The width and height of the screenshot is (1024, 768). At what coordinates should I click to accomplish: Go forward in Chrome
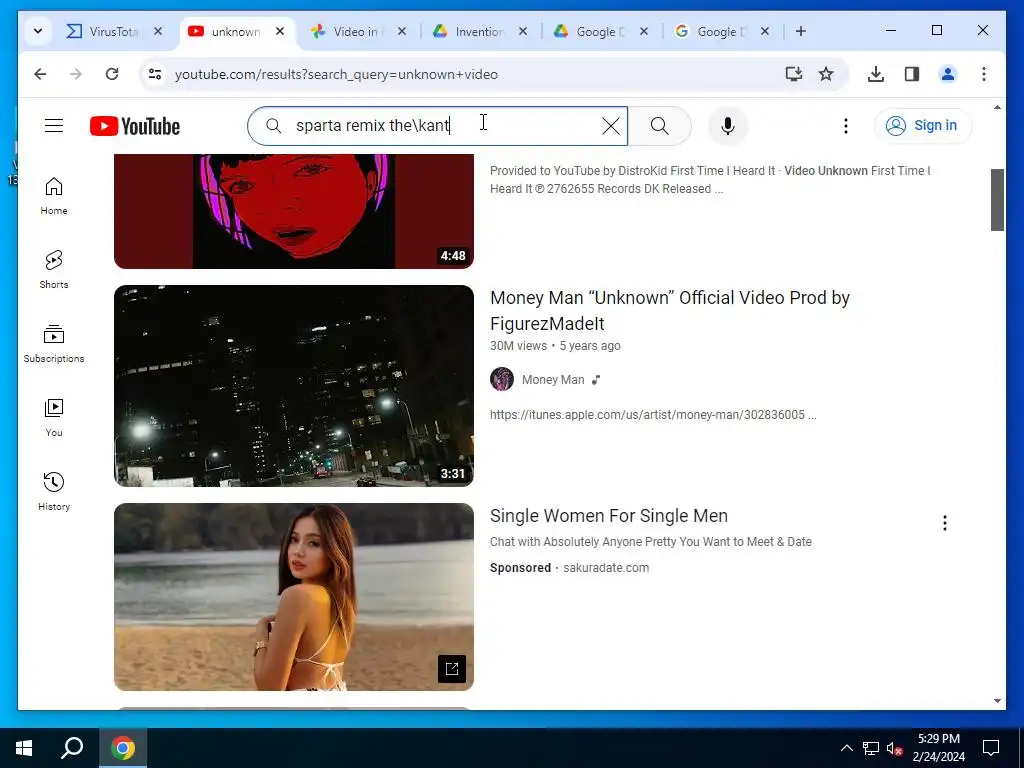click(76, 74)
